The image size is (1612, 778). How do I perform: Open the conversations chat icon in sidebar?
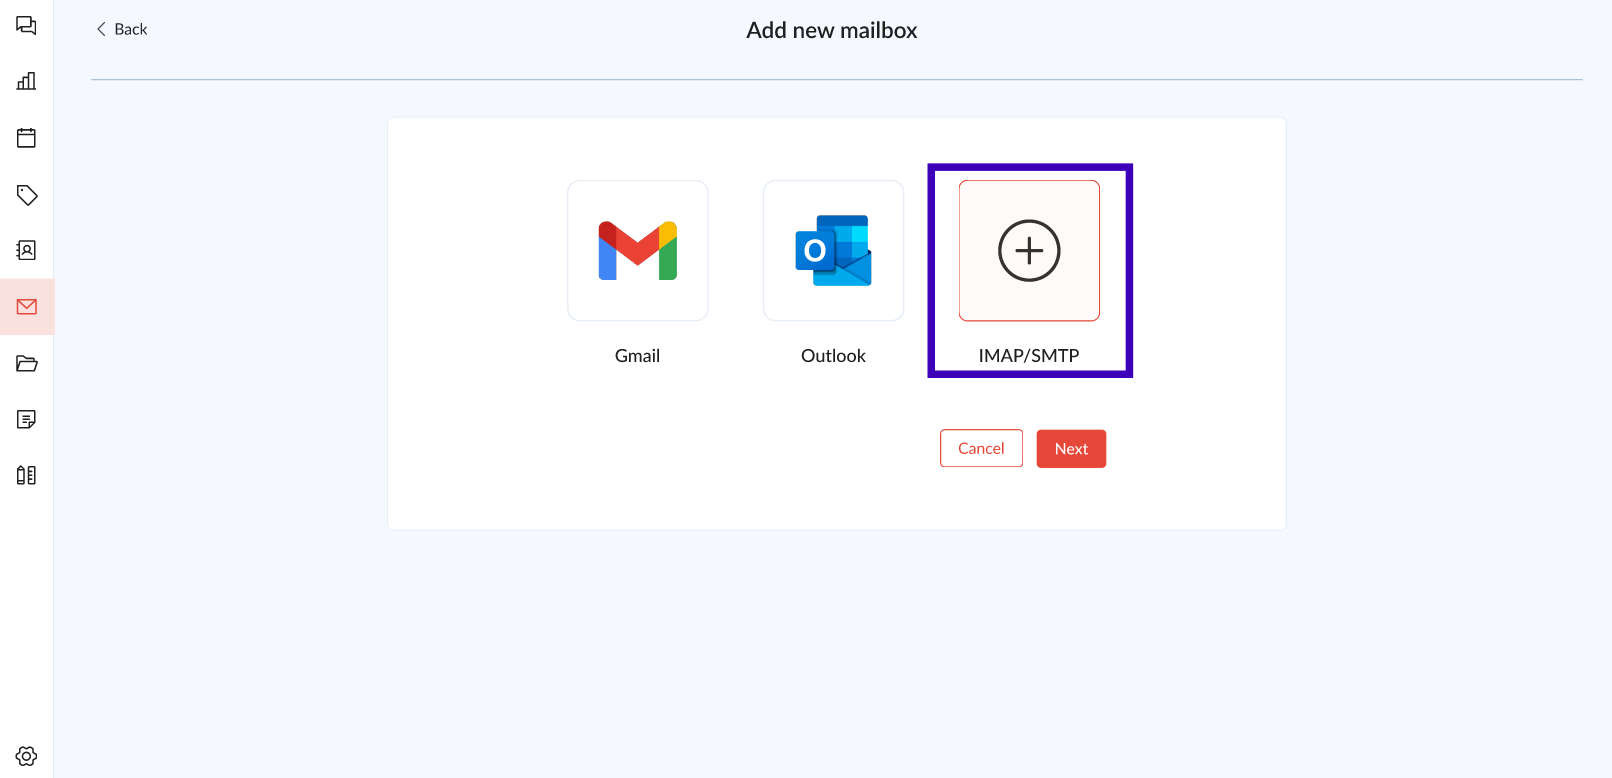click(x=26, y=25)
